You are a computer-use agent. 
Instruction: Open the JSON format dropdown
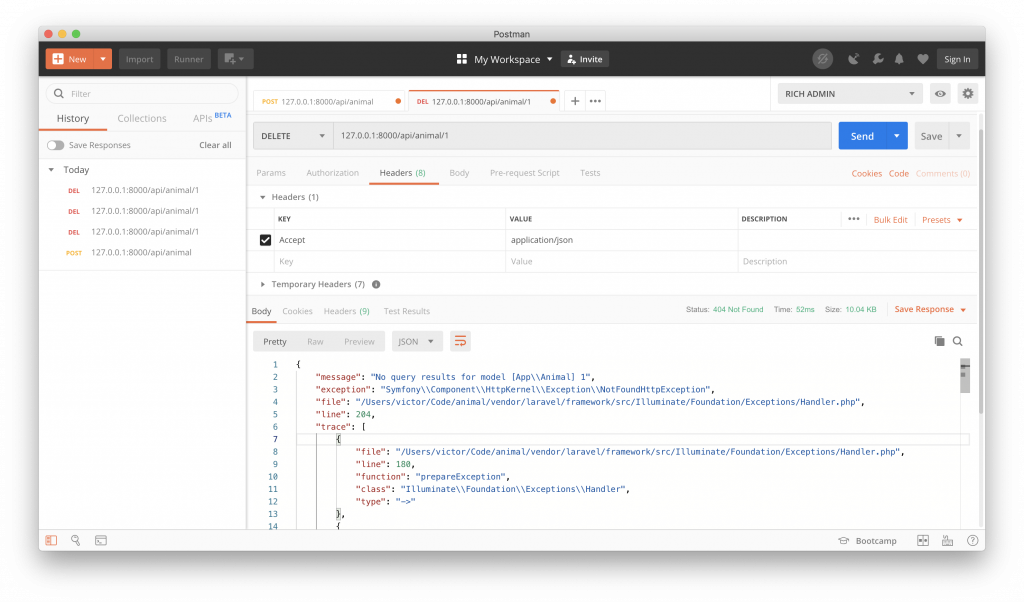tap(417, 341)
